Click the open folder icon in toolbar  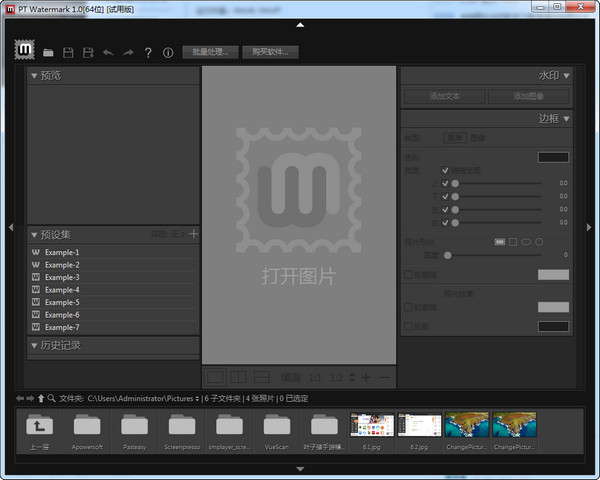(x=48, y=52)
